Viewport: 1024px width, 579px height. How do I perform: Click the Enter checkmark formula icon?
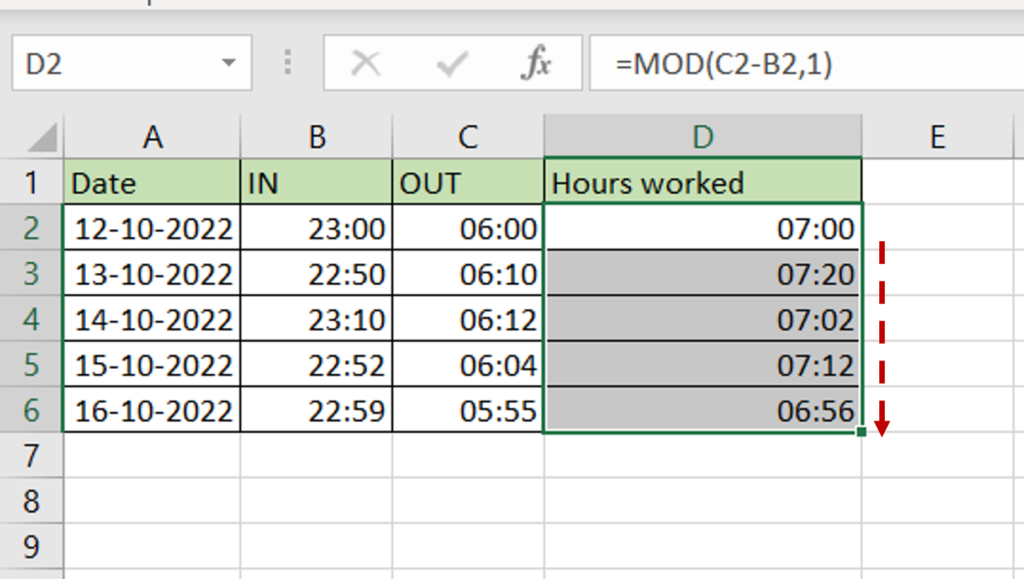(452, 65)
